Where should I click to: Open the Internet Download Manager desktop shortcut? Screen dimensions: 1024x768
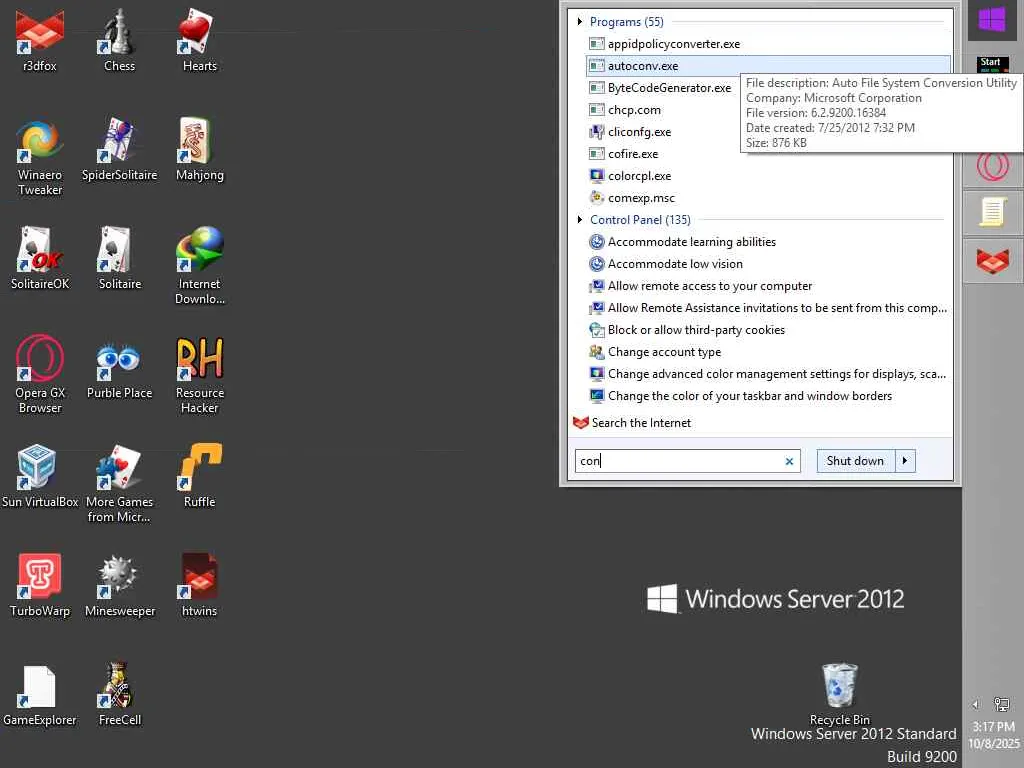[x=199, y=266]
